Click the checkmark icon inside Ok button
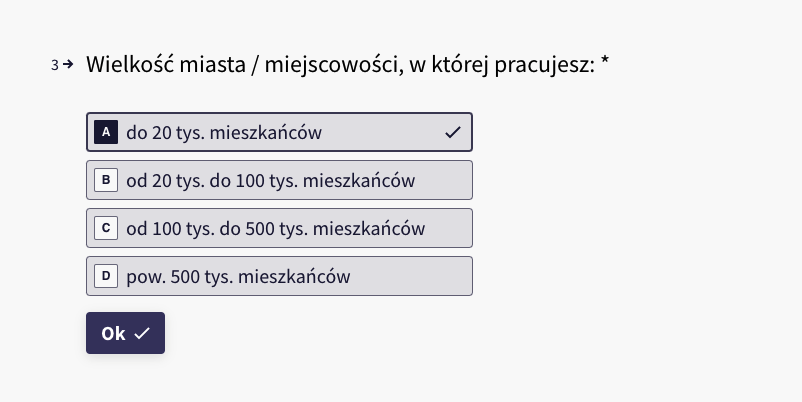The width and height of the screenshot is (802, 402). (142, 333)
